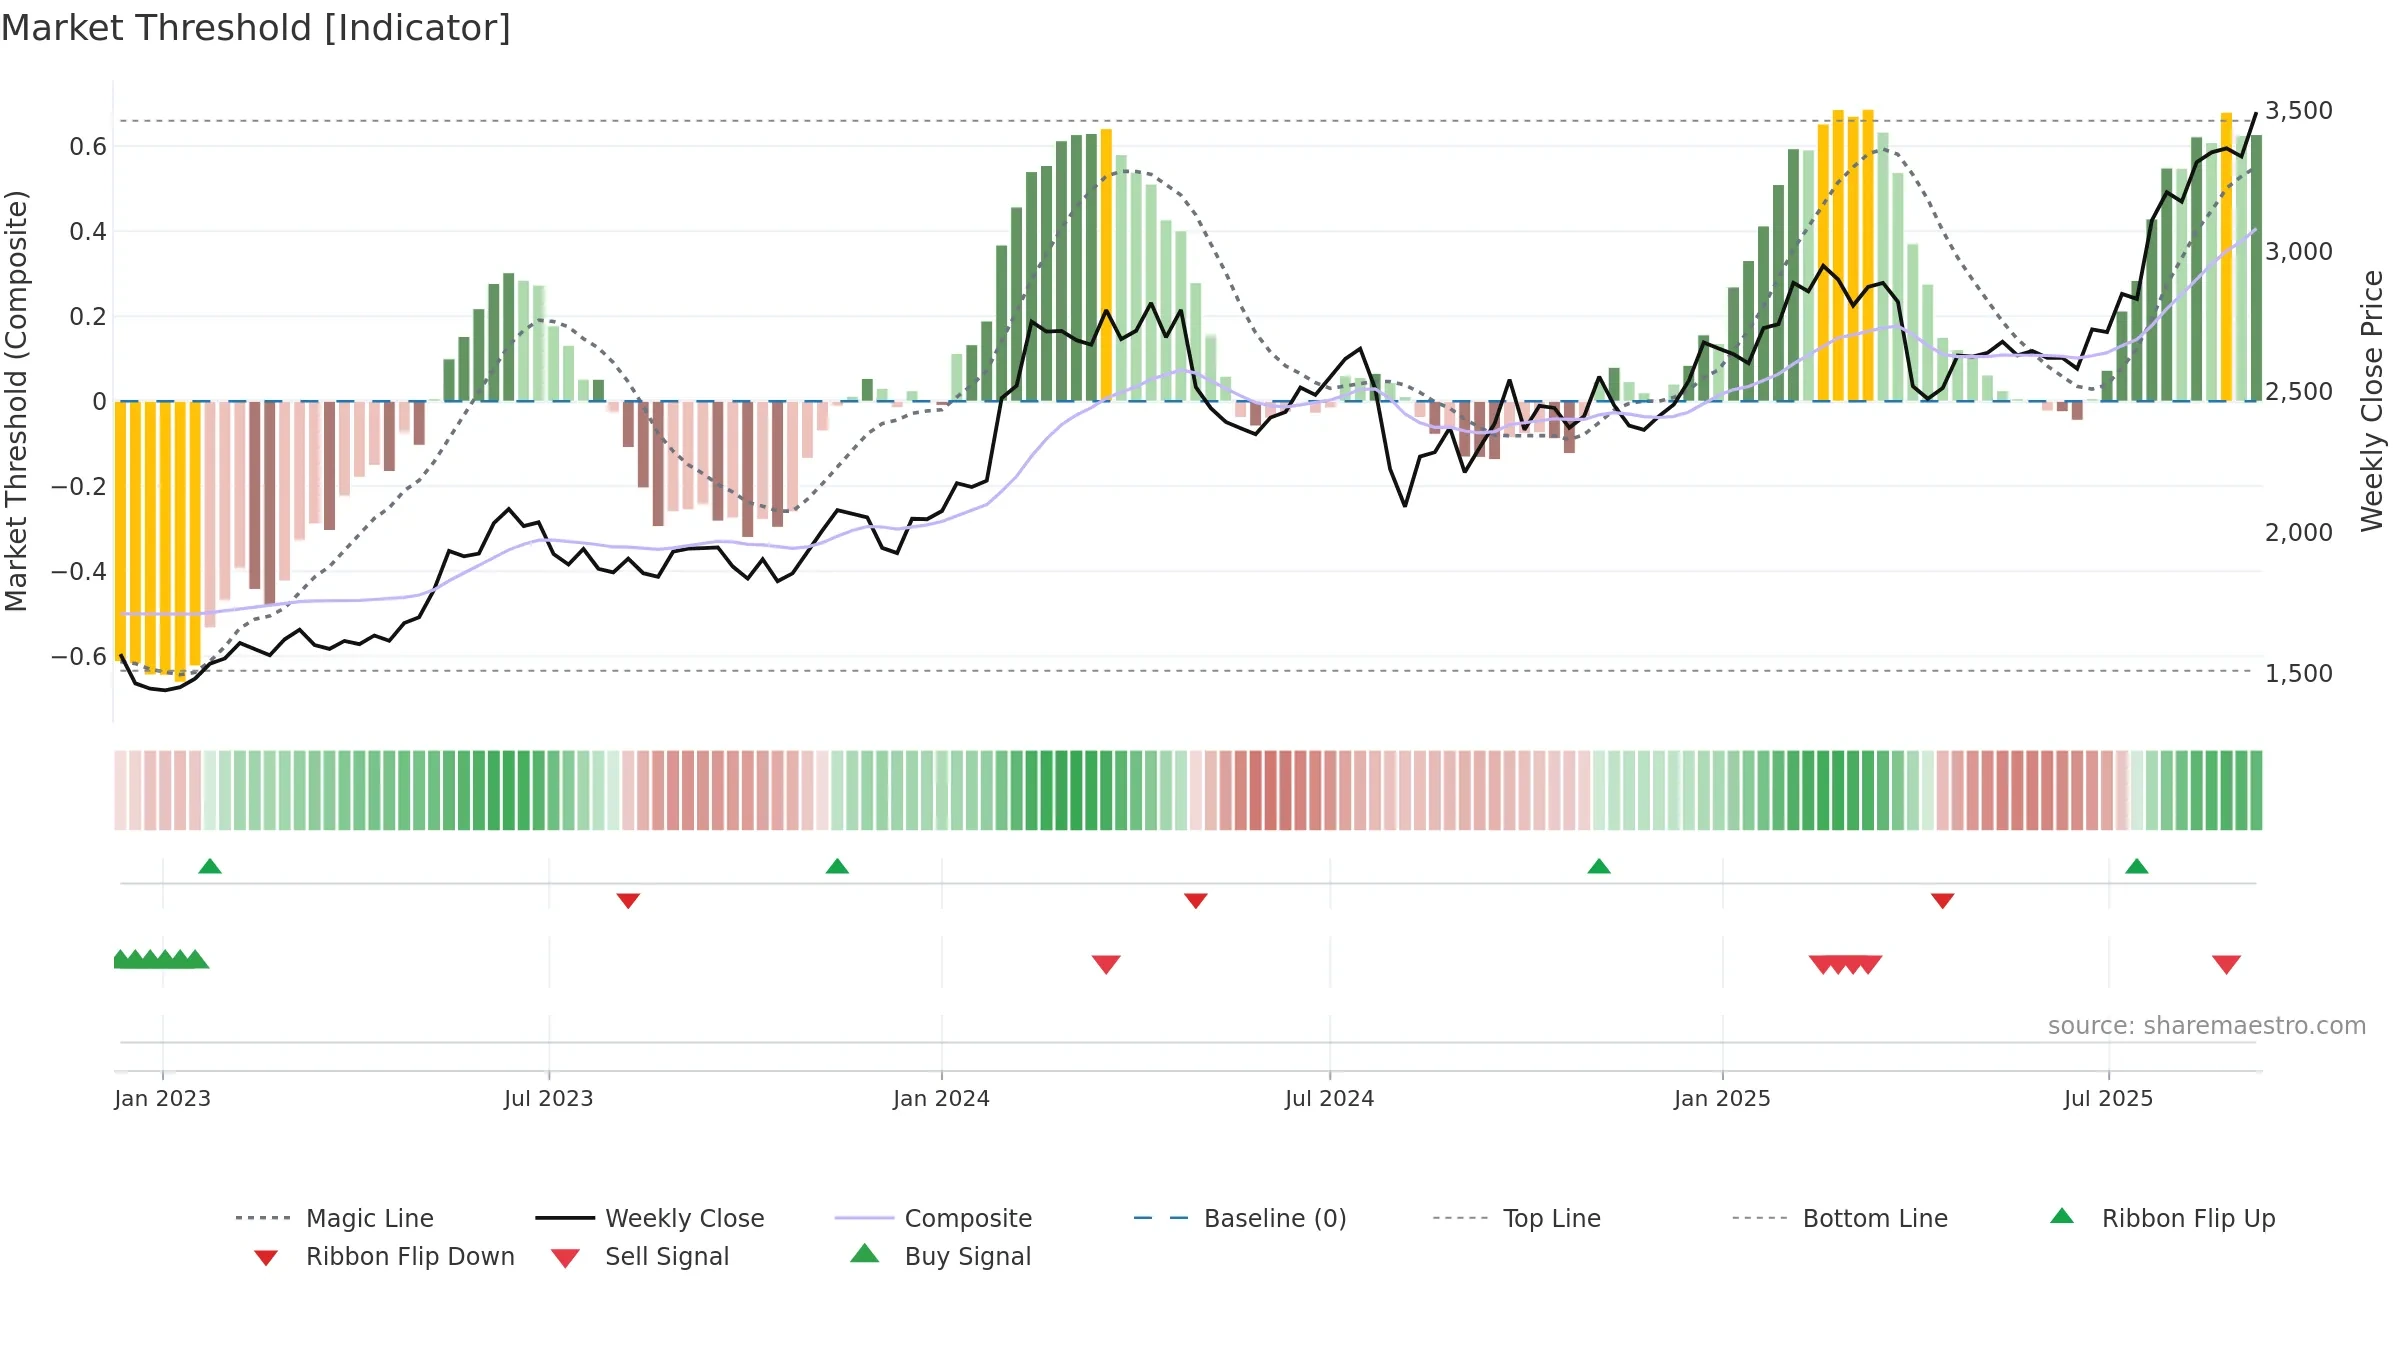Toggle the Weekly Close legend entry
The image size is (2400, 1350).
[x=650, y=1218]
